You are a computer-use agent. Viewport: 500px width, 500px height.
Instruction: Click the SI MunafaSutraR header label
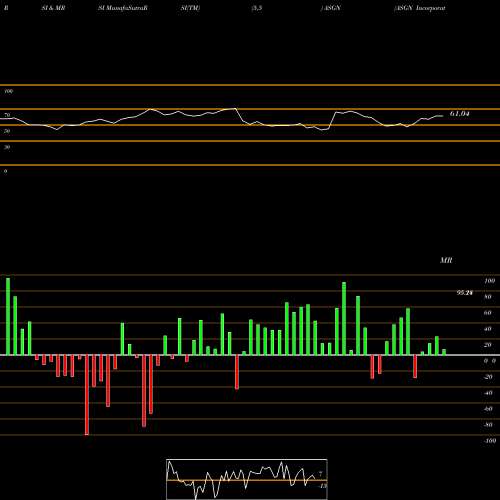(123, 8)
